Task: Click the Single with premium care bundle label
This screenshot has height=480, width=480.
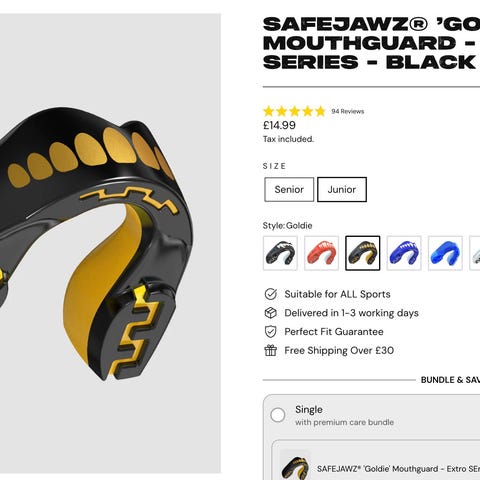Action: [344, 415]
